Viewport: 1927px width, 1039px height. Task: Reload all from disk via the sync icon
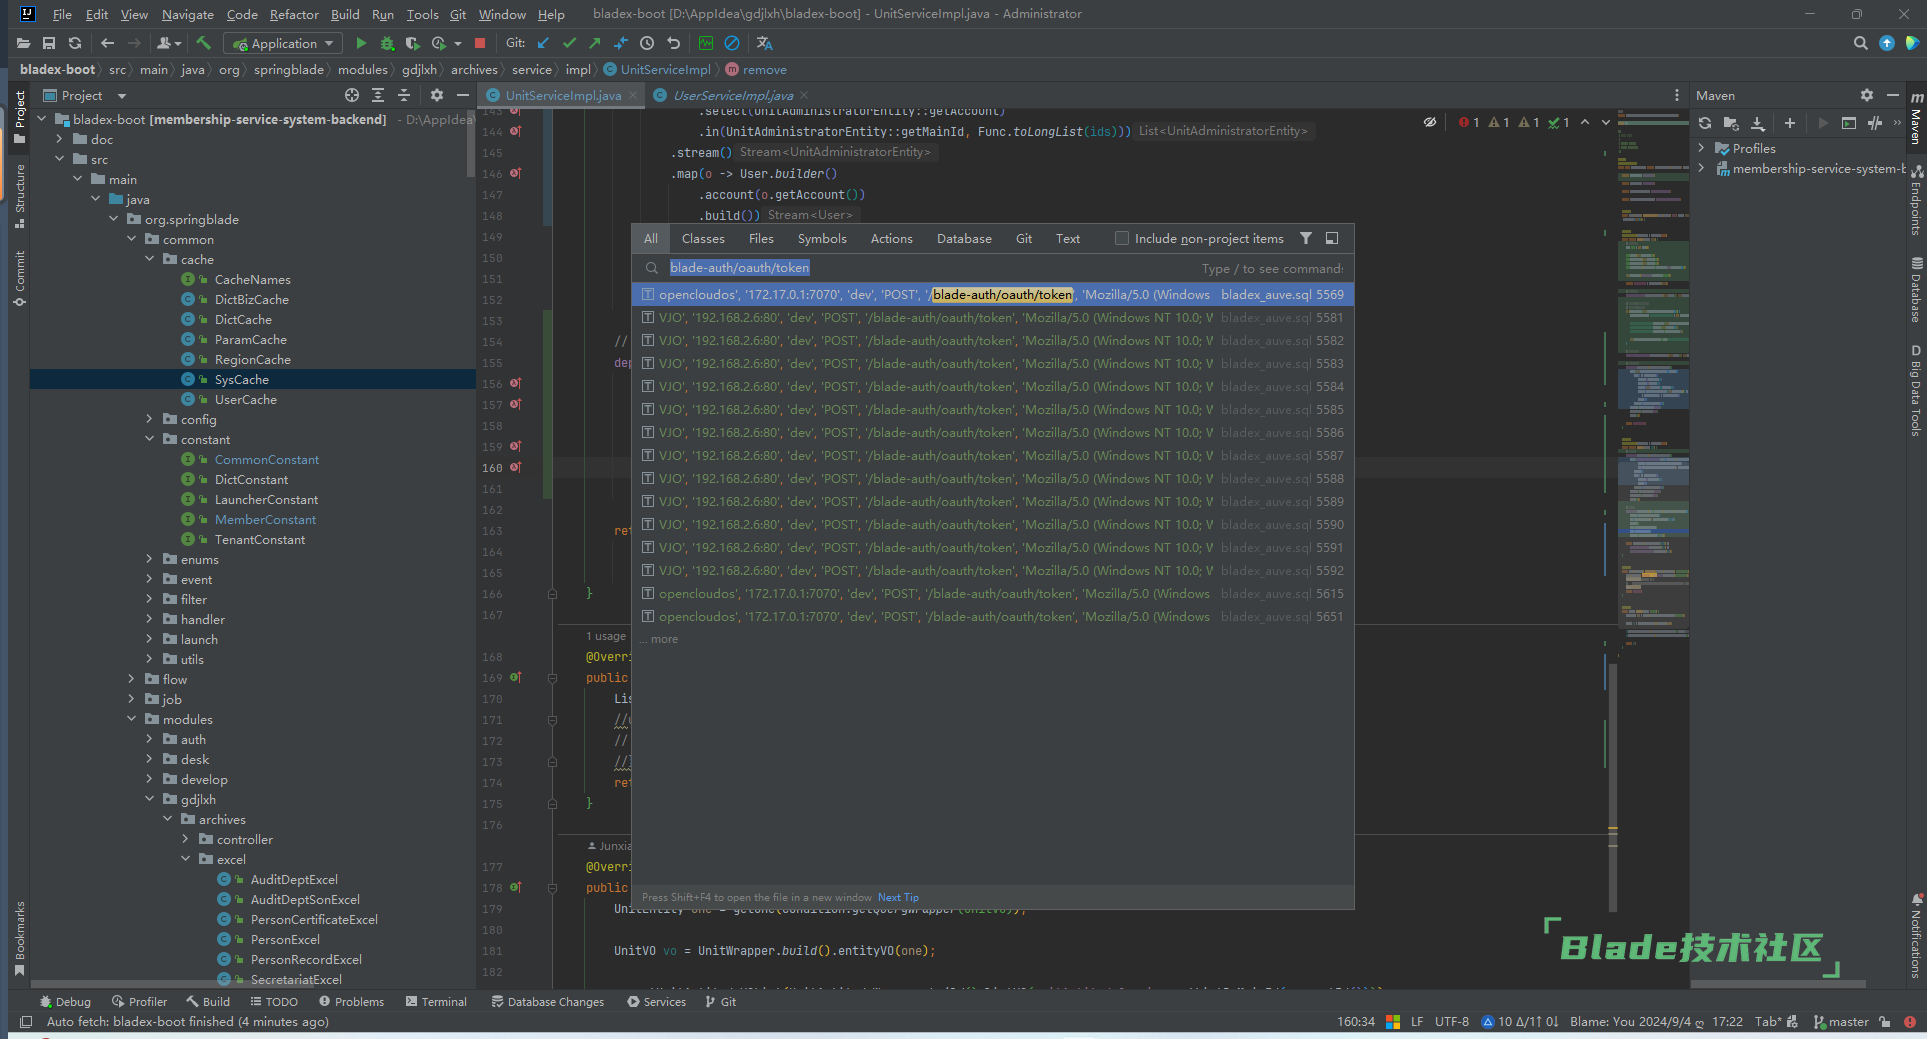[75, 43]
